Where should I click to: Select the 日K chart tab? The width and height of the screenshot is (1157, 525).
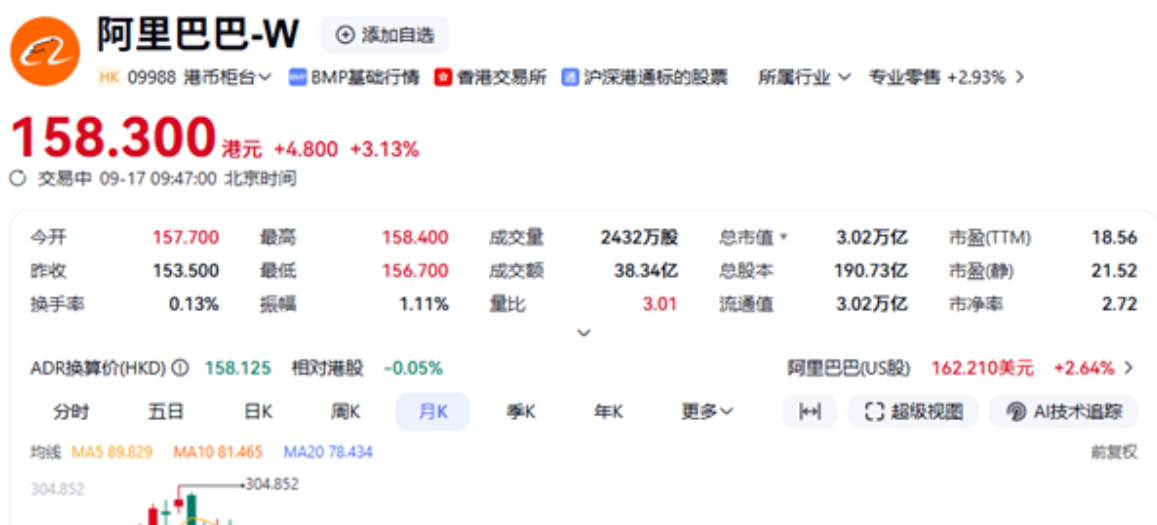(258, 411)
